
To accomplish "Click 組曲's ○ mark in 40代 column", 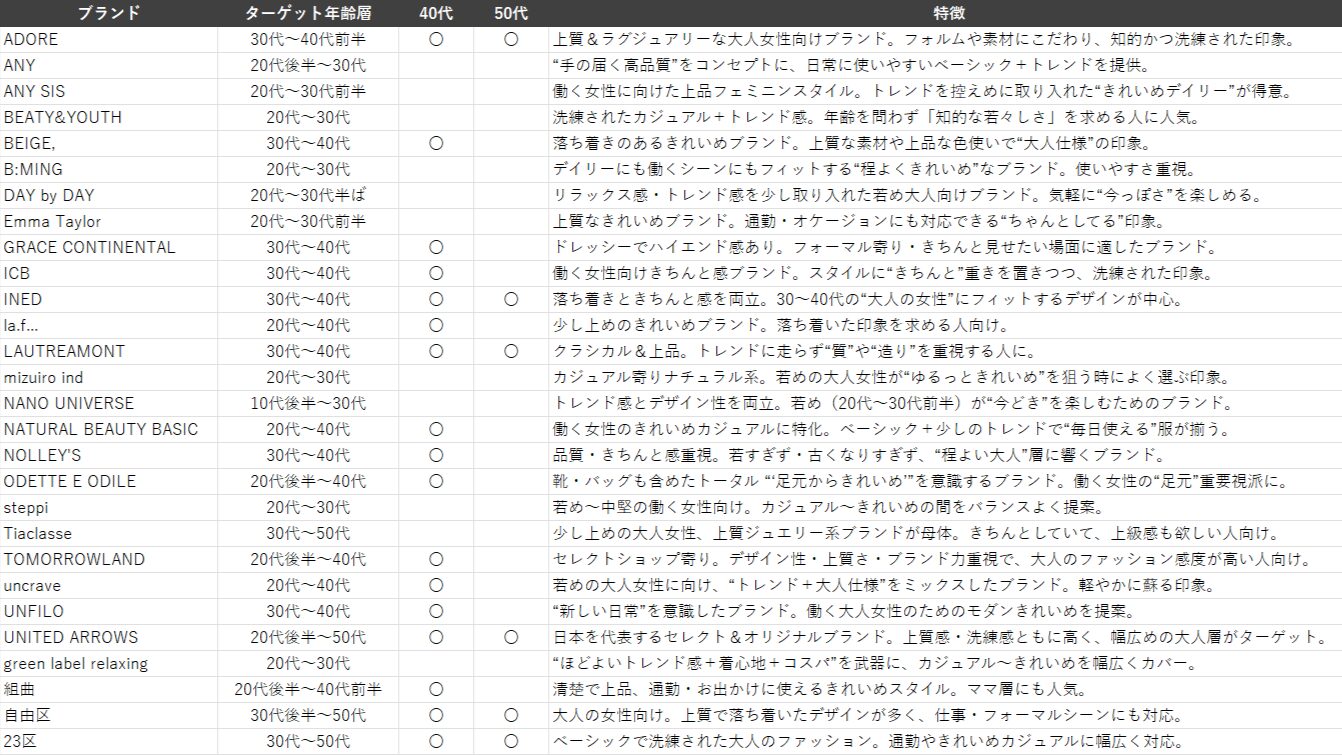I will point(434,689).
